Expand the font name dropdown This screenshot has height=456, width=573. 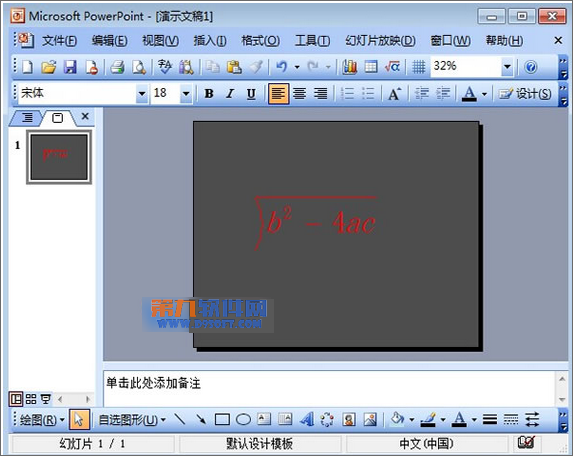142,94
